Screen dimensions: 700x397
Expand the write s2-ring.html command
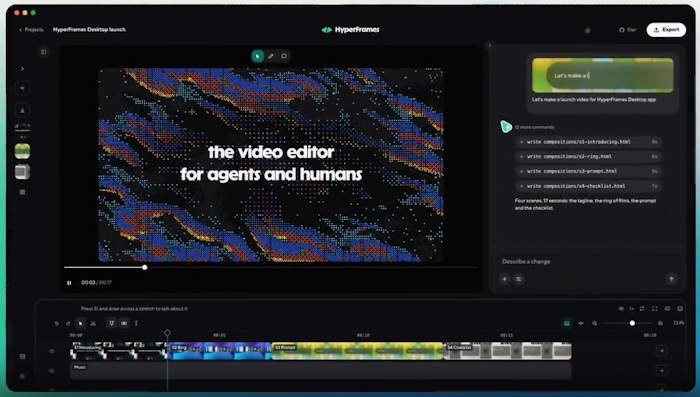588,157
